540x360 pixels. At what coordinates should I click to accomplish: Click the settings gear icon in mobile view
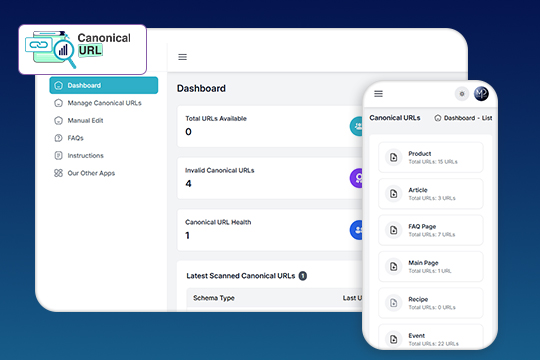pos(462,94)
